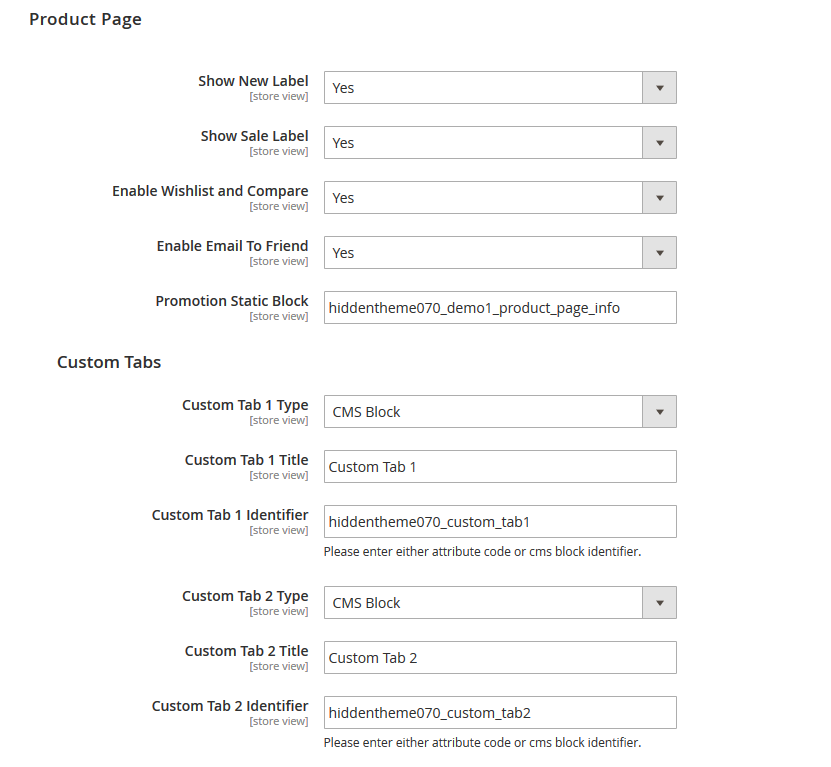Click store view label under Show New Label
The width and height of the screenshot is (831, 767).
(x=279, y=96)
